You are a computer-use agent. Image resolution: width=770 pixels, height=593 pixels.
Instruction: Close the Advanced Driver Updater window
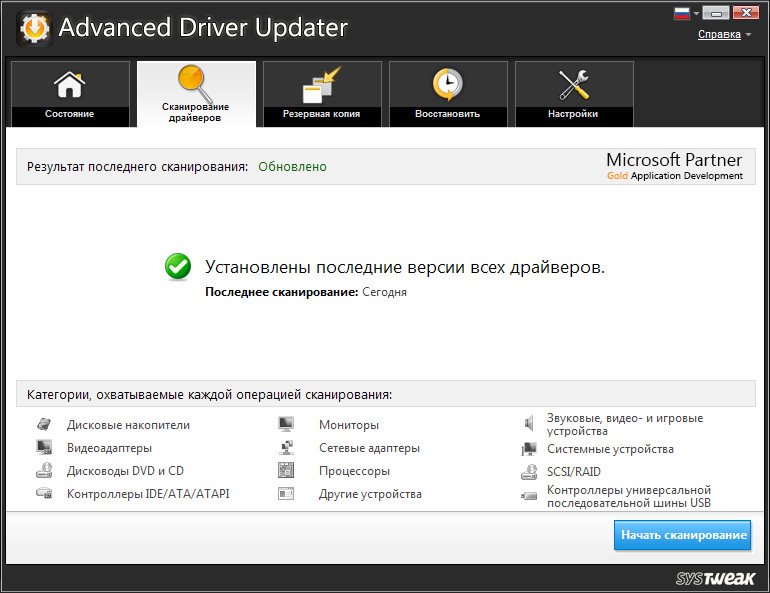pos(745,13)
